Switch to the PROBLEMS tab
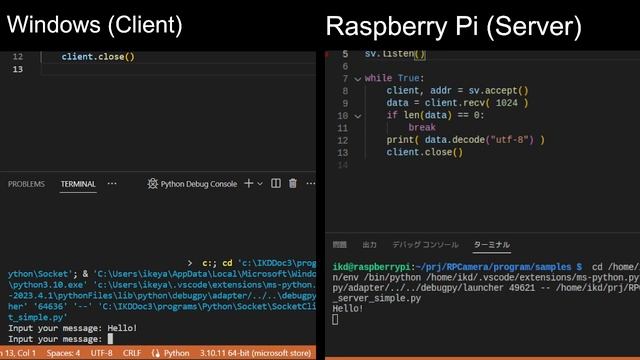The image size is (640, 360). (27, 184)
